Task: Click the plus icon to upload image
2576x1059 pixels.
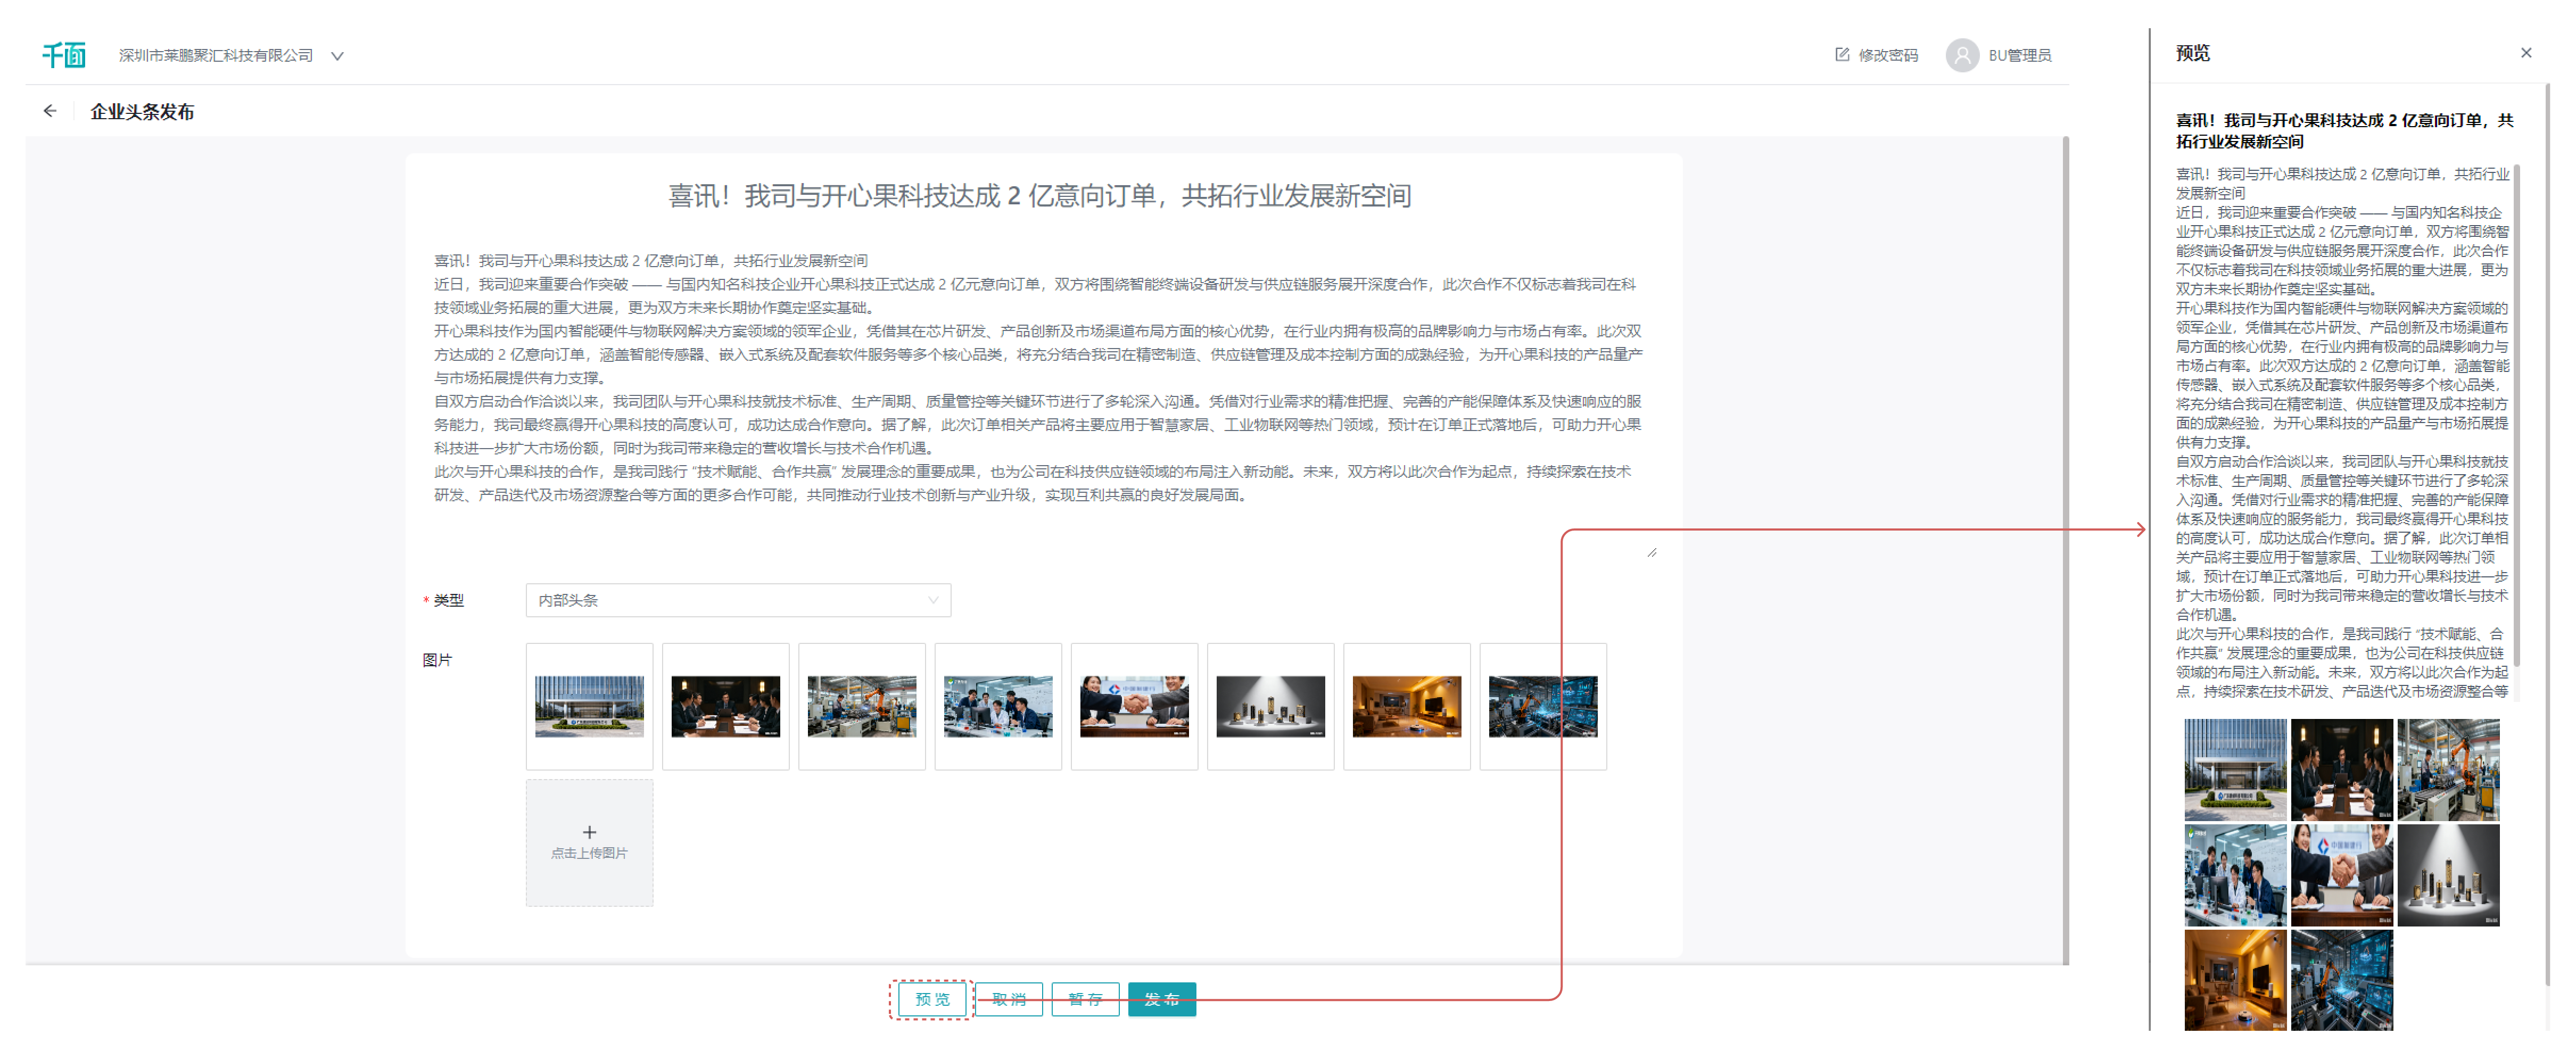Action: click(589, 832)
